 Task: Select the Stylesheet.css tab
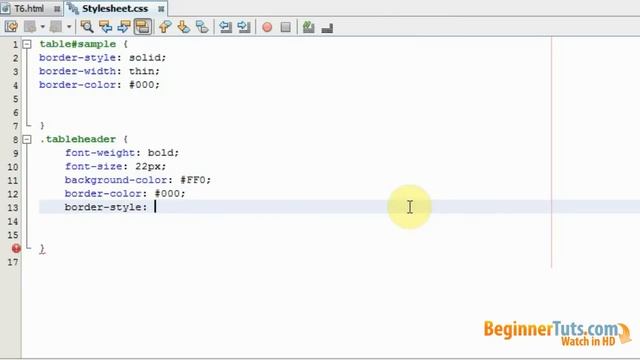click(x=115, y=9)
